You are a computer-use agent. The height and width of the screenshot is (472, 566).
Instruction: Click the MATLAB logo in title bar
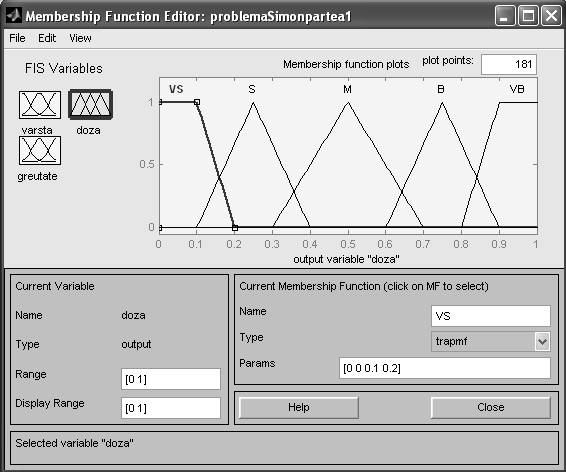(13, 15)
